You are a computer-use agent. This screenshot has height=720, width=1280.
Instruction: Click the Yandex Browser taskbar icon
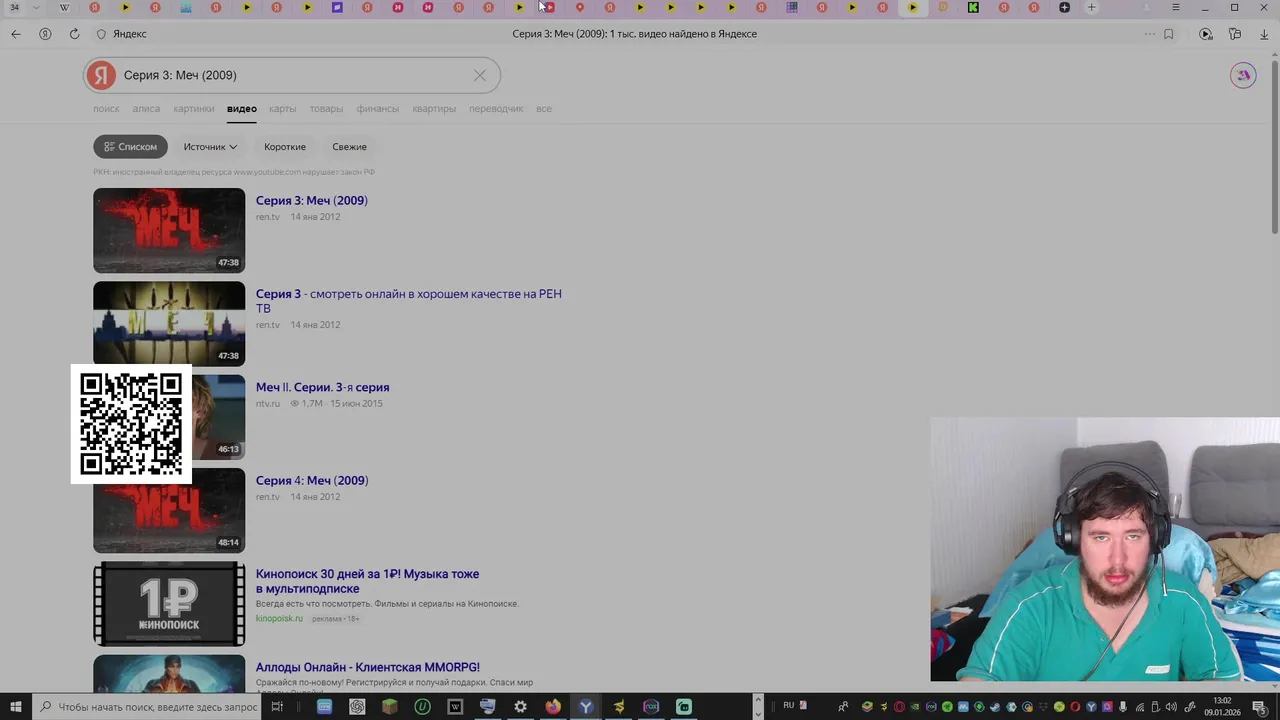[x=586, y=707]
